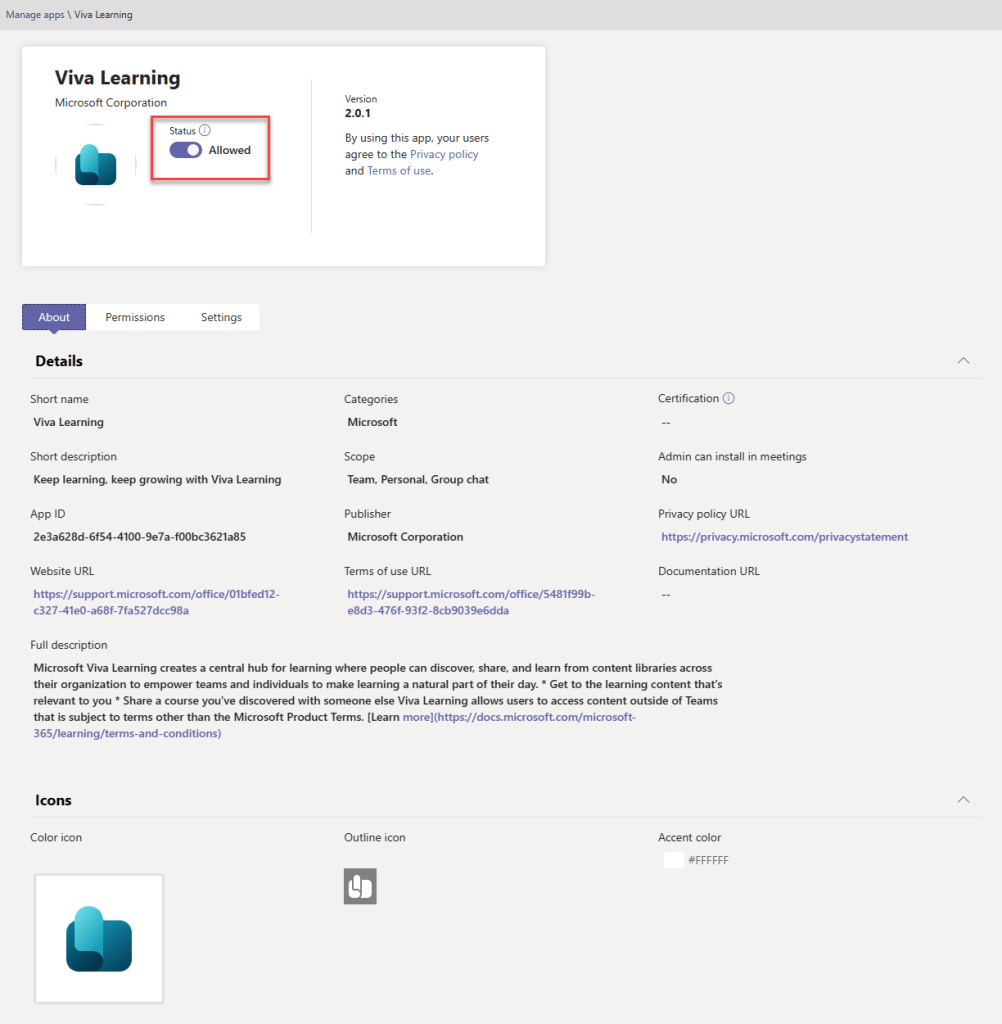This screenshot has width=1002, height=1024.
Task: Toggle the app Status from Allowed
Action: click(185, 148)
